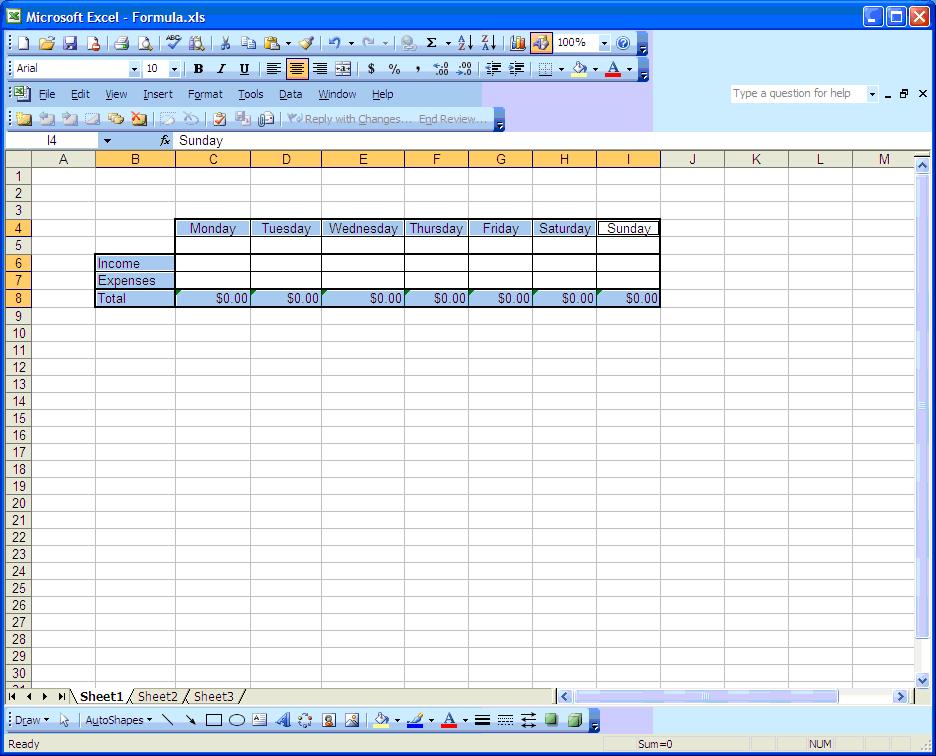Viewport: 936px width, 756px height.
Task: Apply red Font Color A on Formatting toolbar
Action: [x=613, y=69]
